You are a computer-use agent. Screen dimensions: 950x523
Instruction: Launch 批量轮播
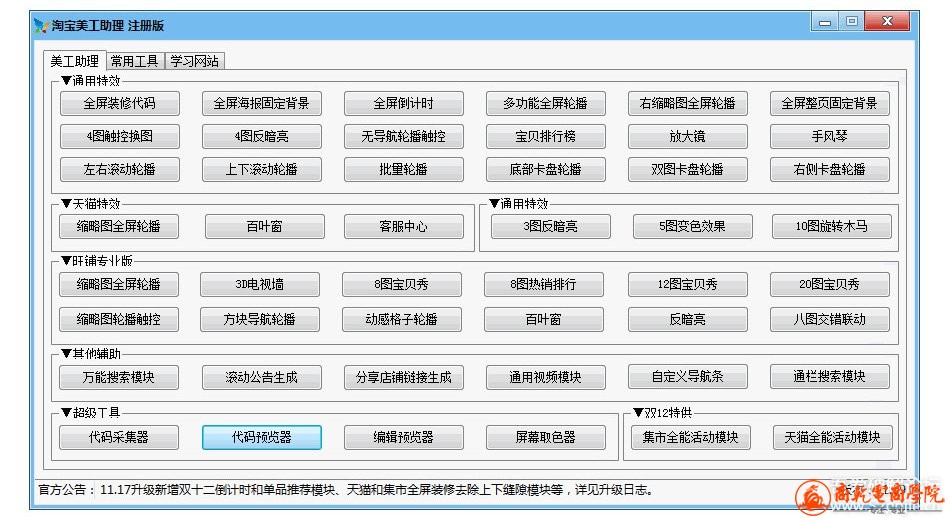click(x=404, y=170)
